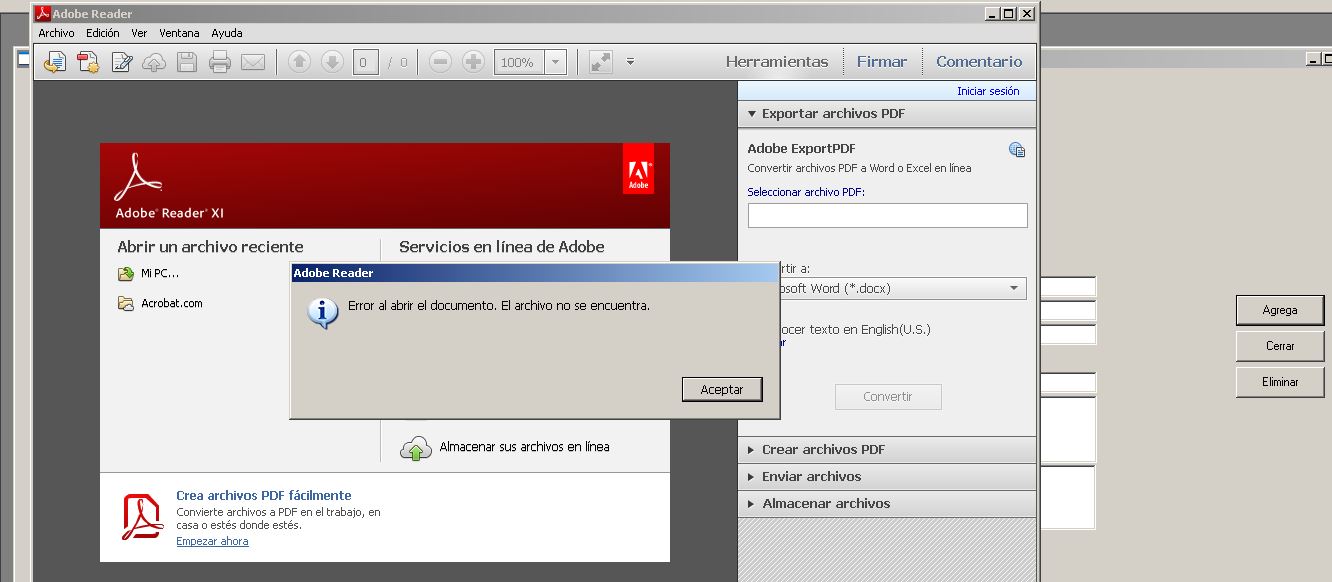Click the zoom out minus icon
Viewport: 1332px width, 582px height.
[440, 62]
